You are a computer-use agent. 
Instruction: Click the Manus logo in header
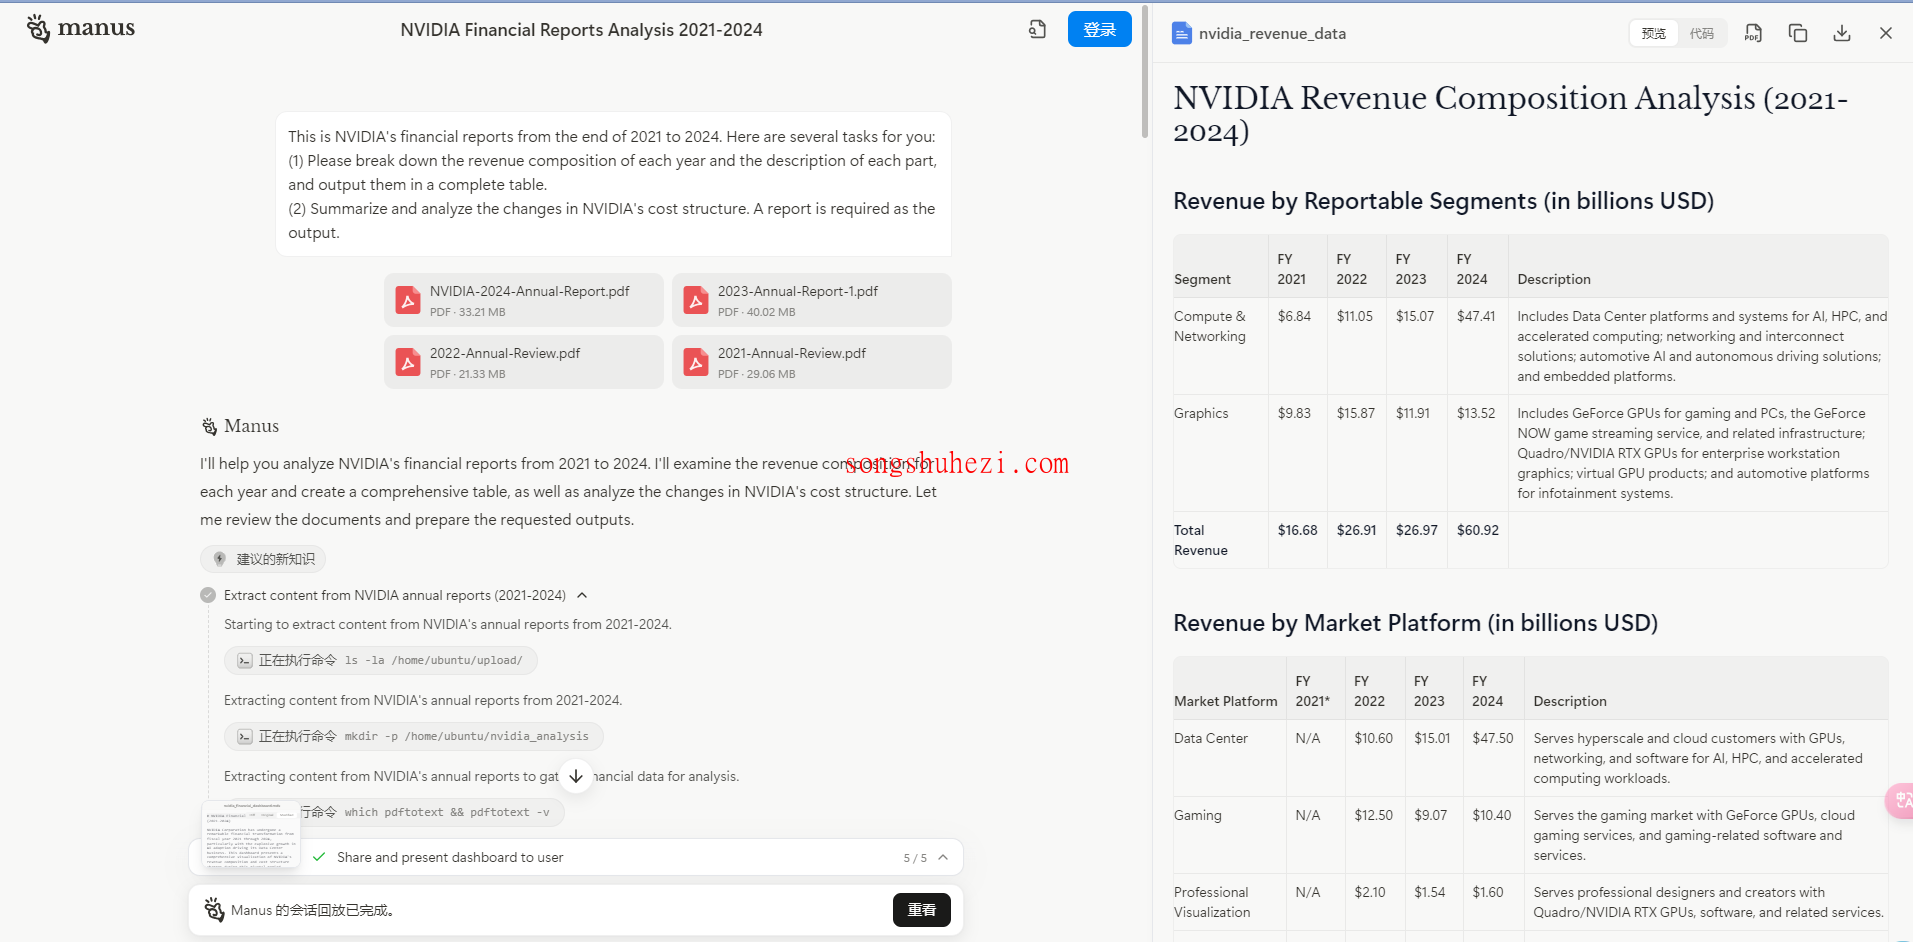(x=80, y=28)
